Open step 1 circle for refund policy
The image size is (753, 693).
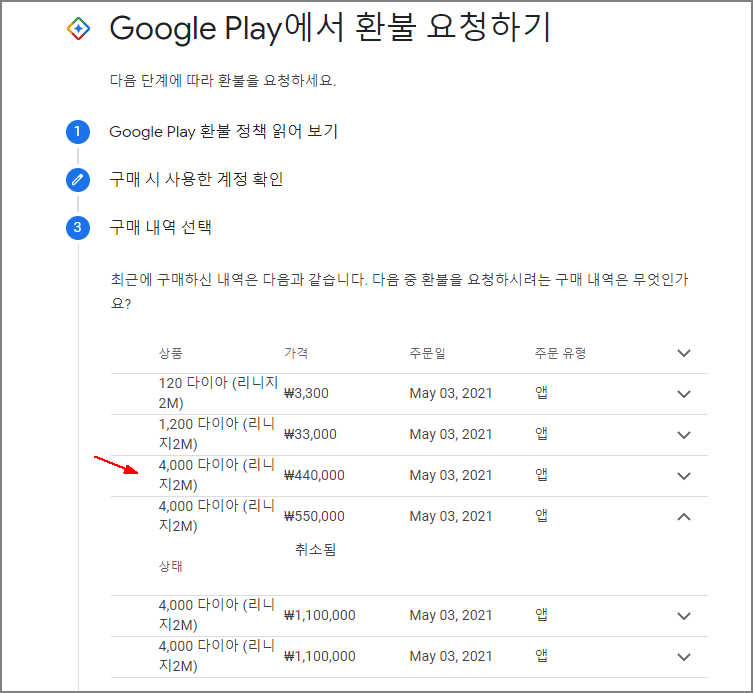pyautogui.click(x=78, y=132)
